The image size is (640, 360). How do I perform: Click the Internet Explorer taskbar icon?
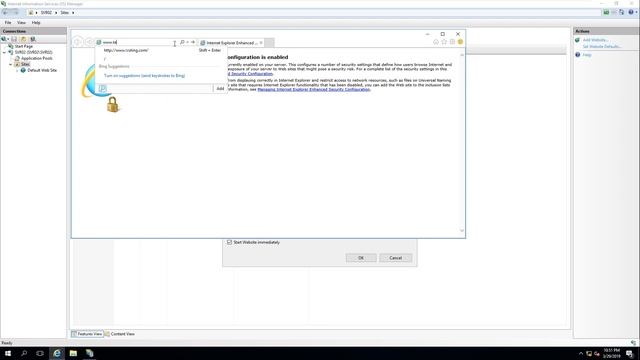click(x=57, y=353)
